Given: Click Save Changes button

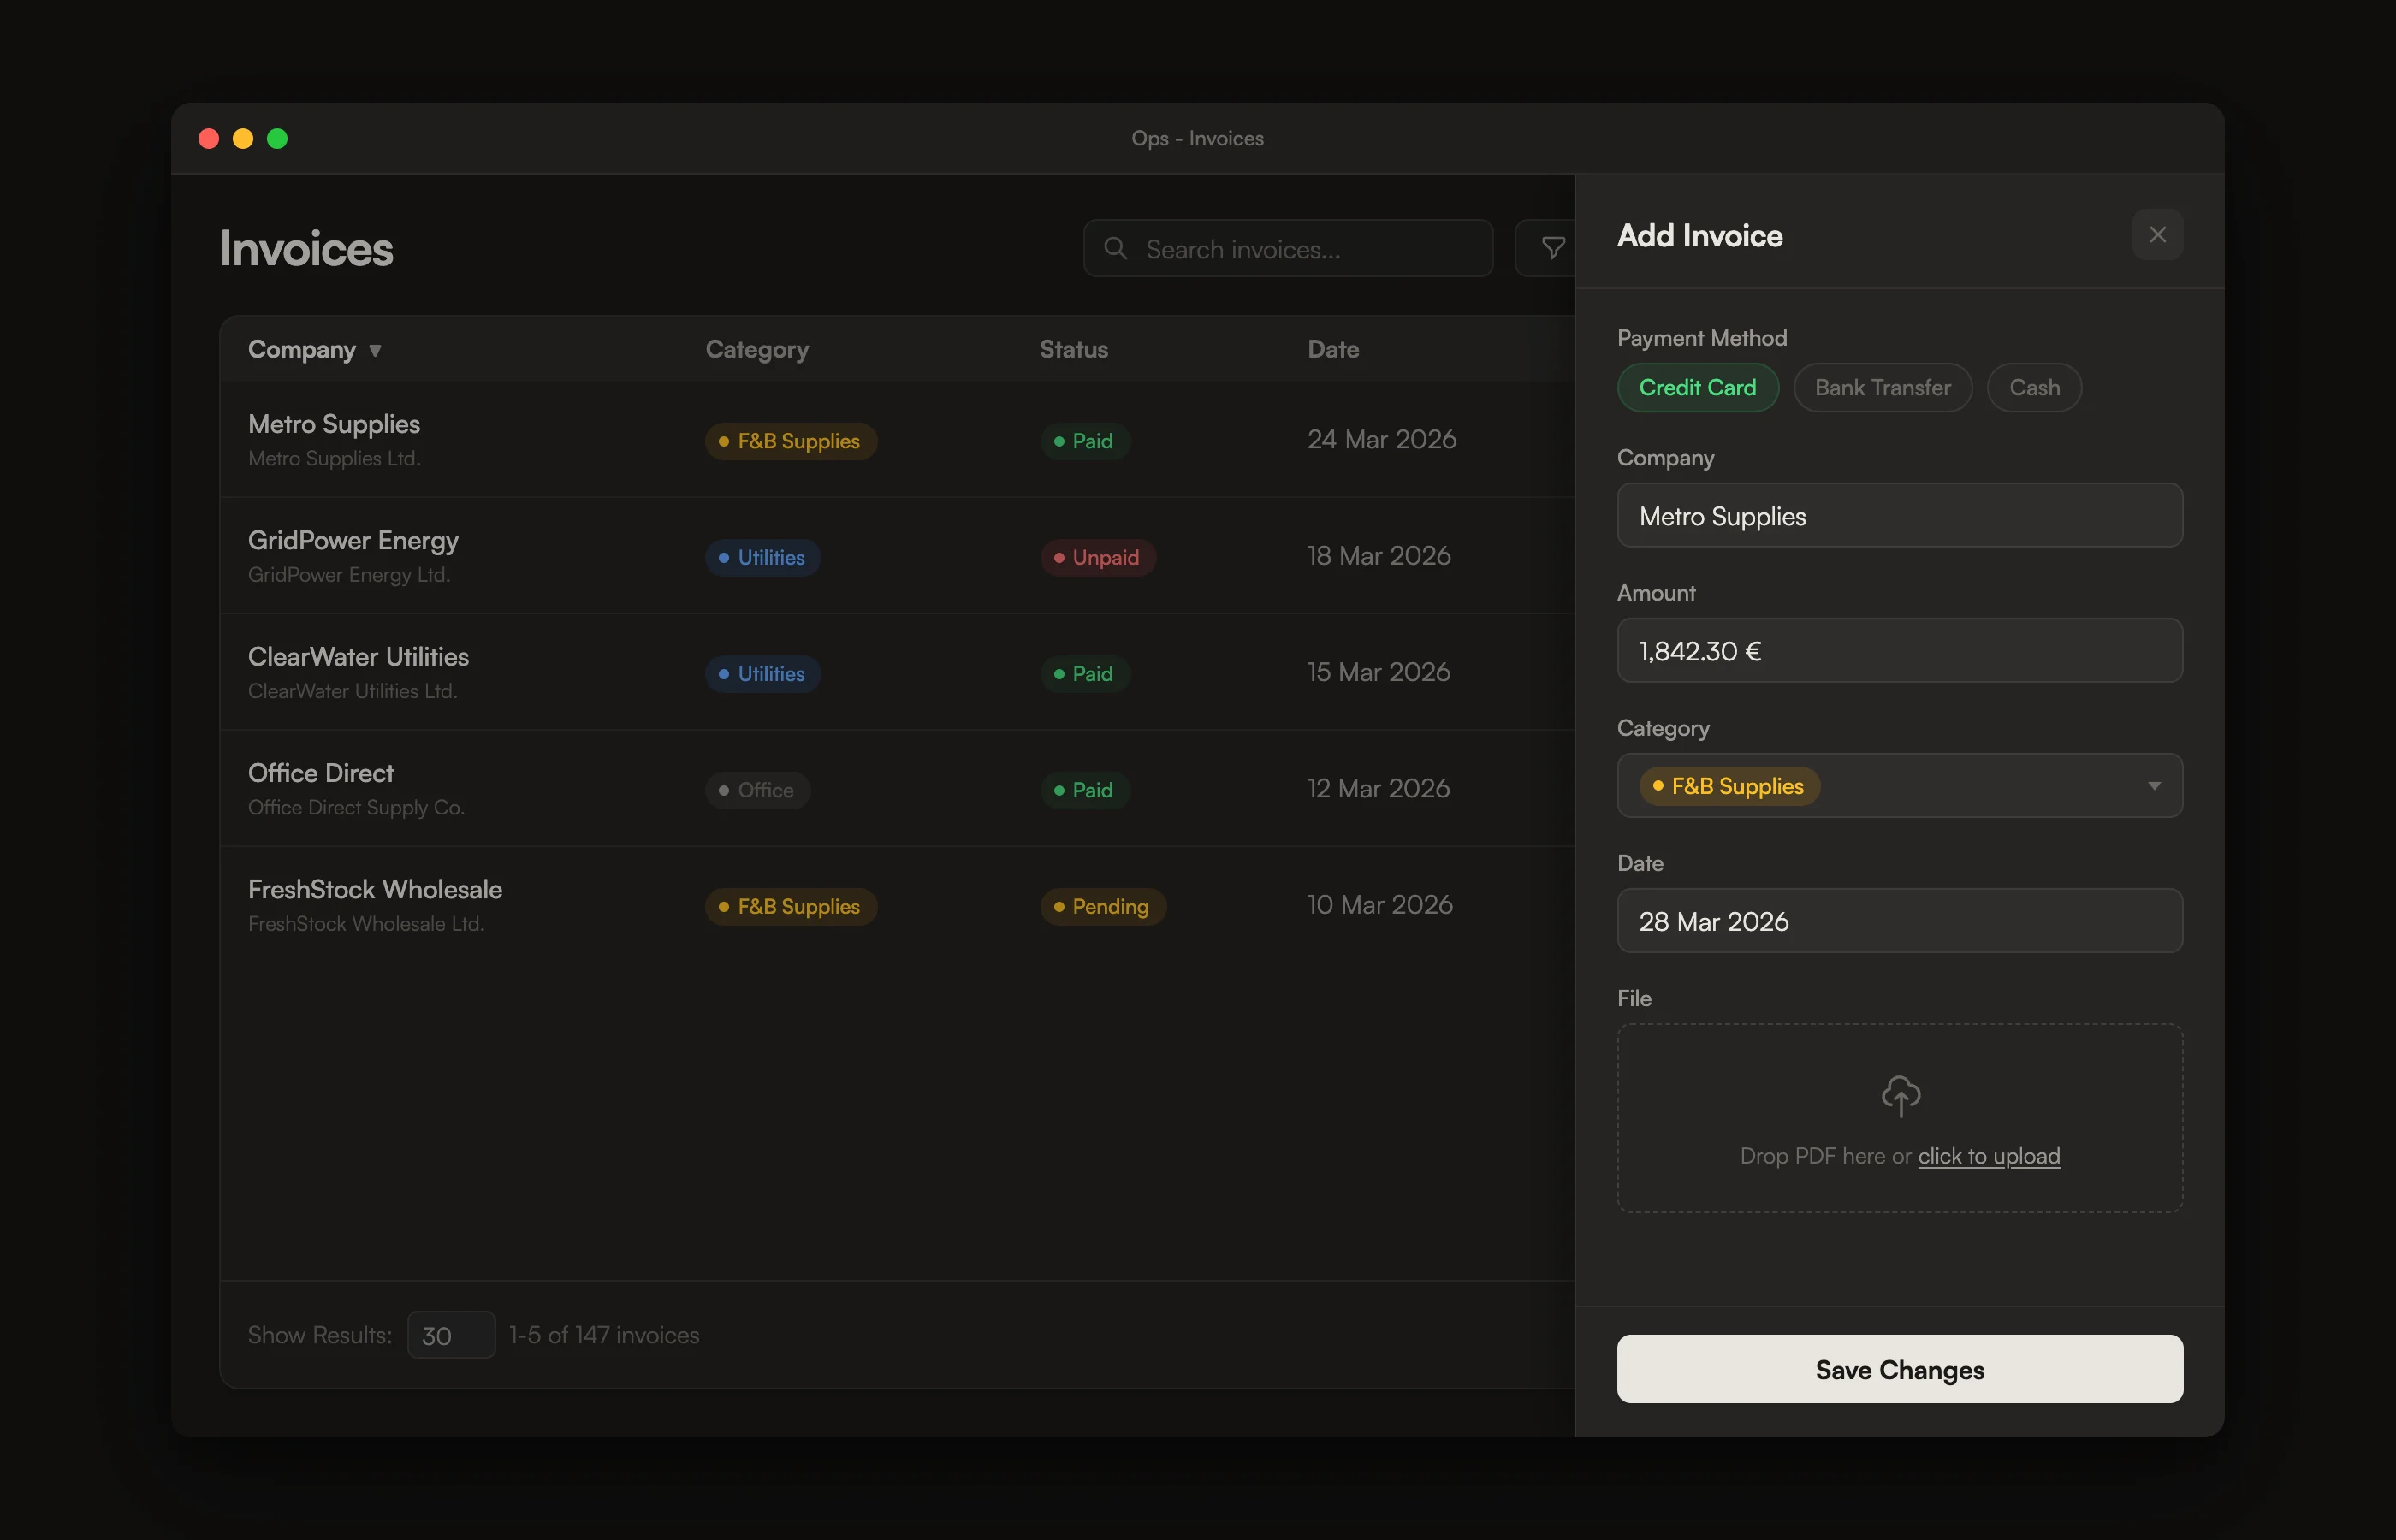Looking at the screenshot, I should pyautogui.click(x=1899, y=1369).
